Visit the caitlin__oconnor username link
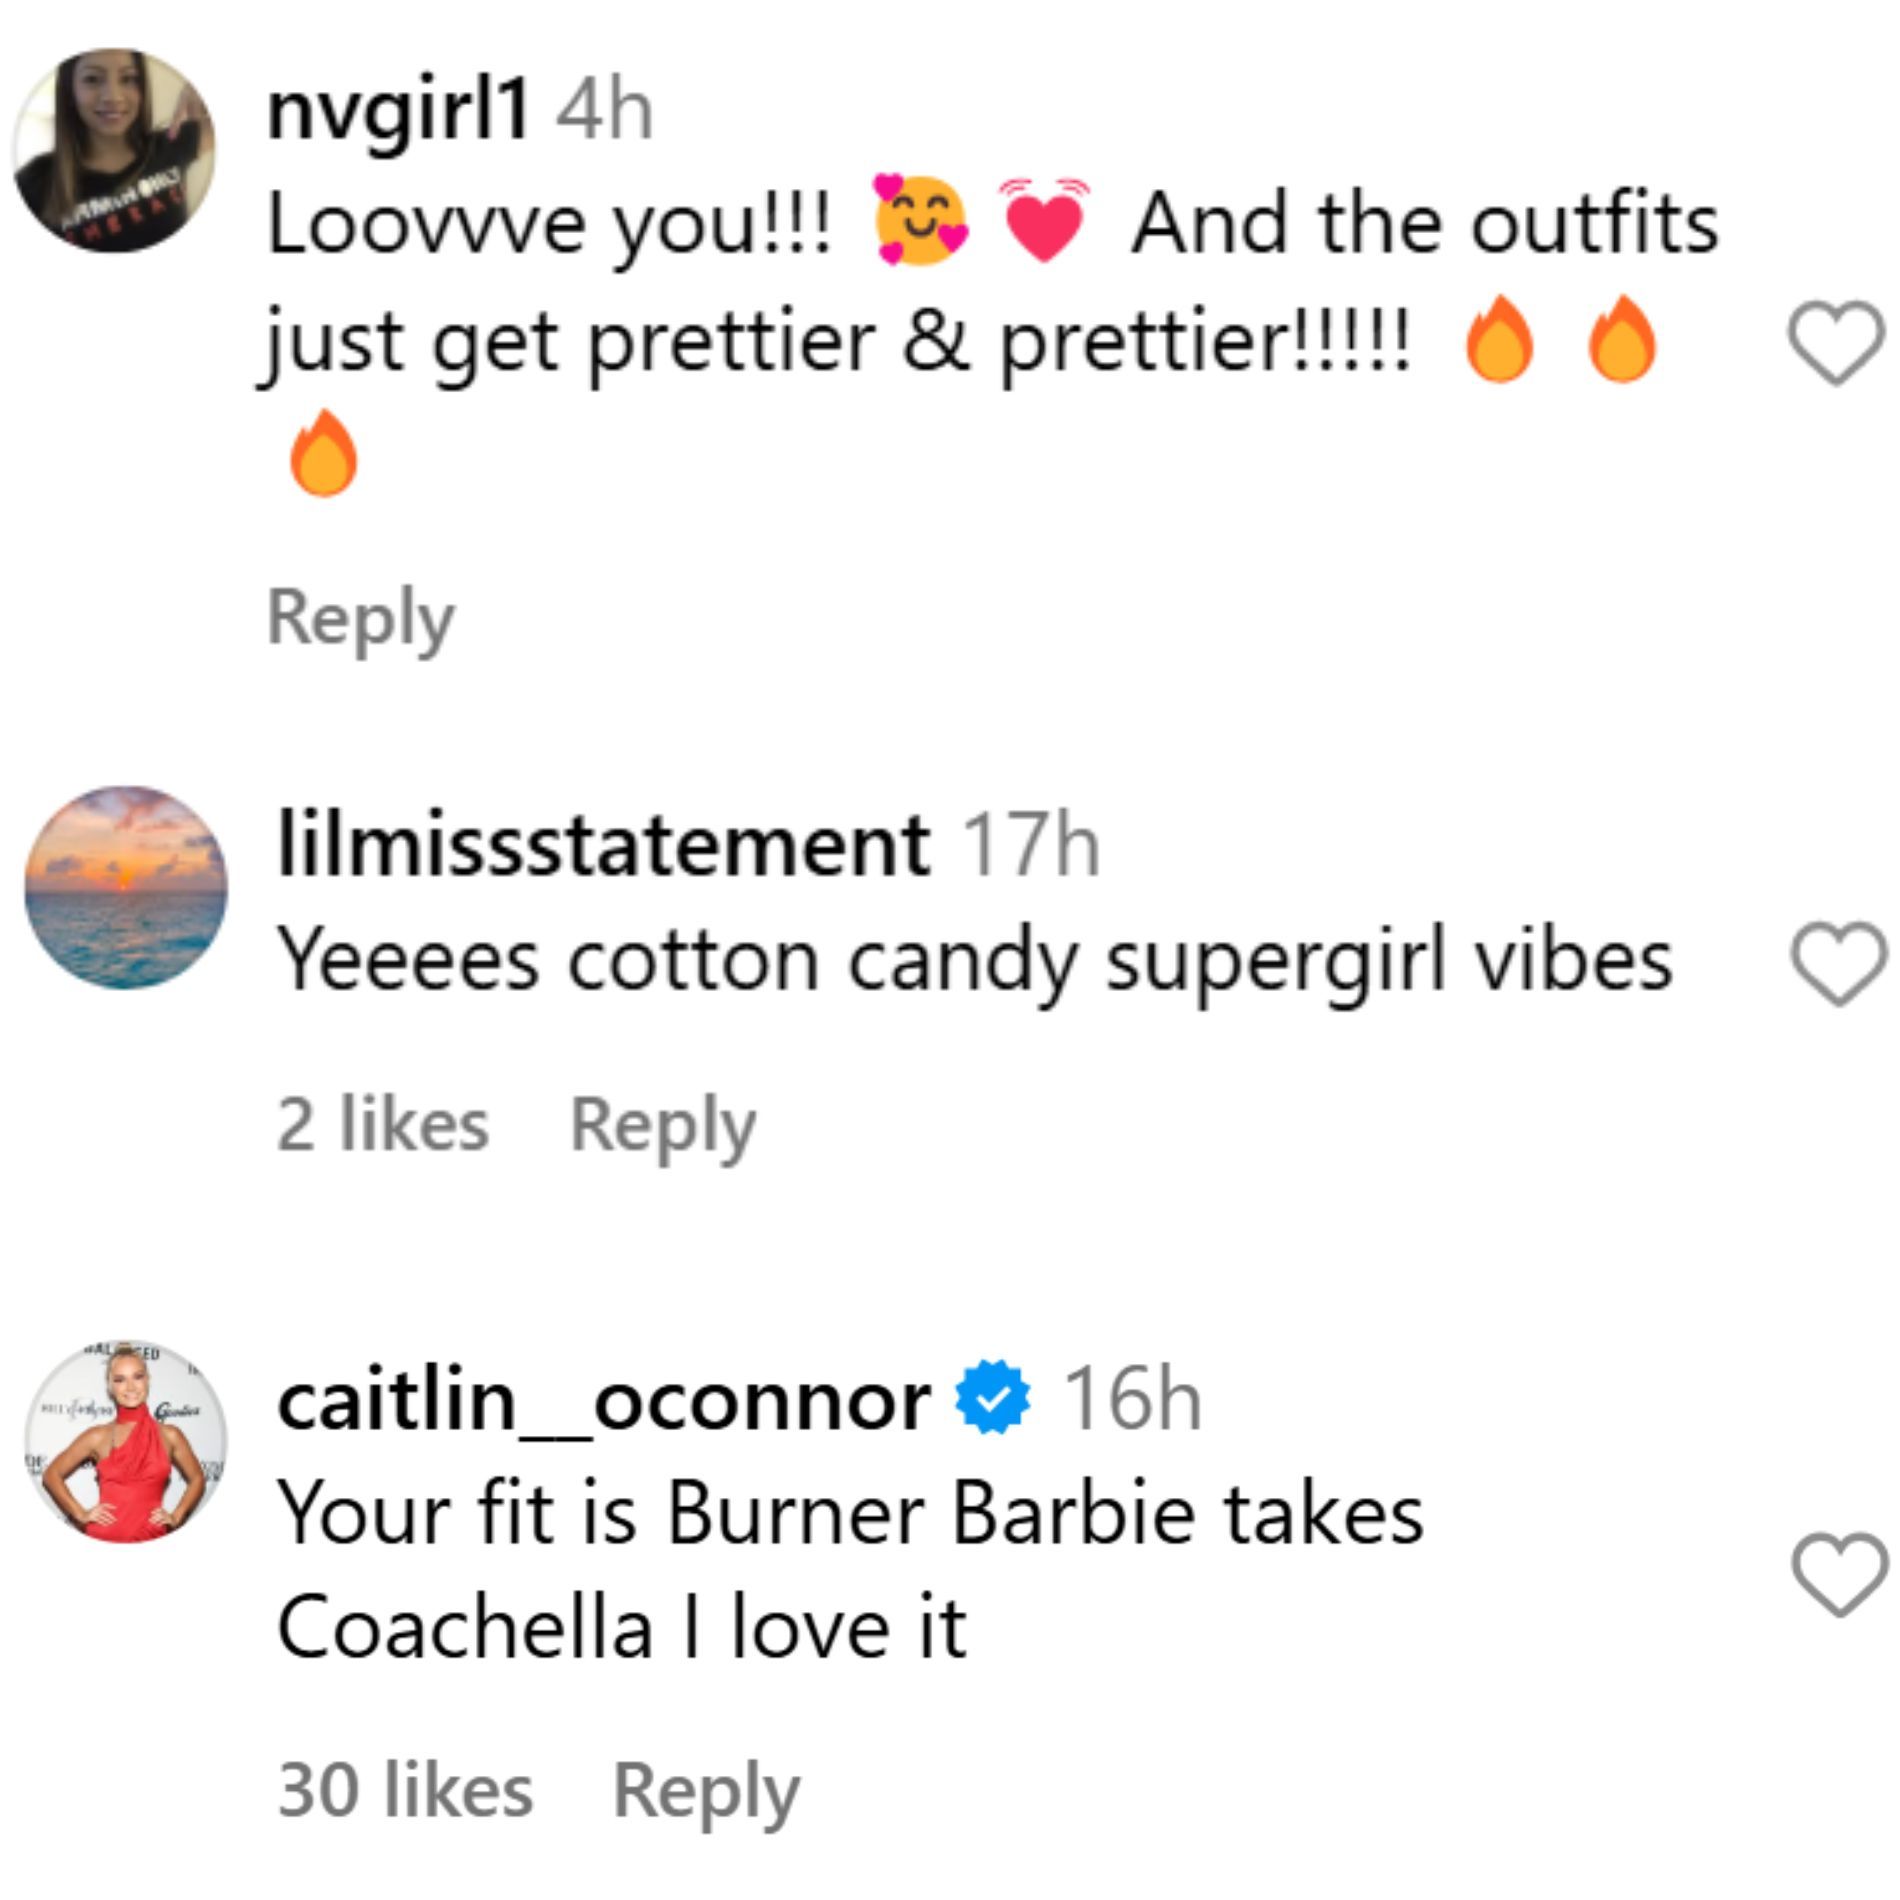The width and height of the screenshot is (1900, 1900). pos(603,1402)
